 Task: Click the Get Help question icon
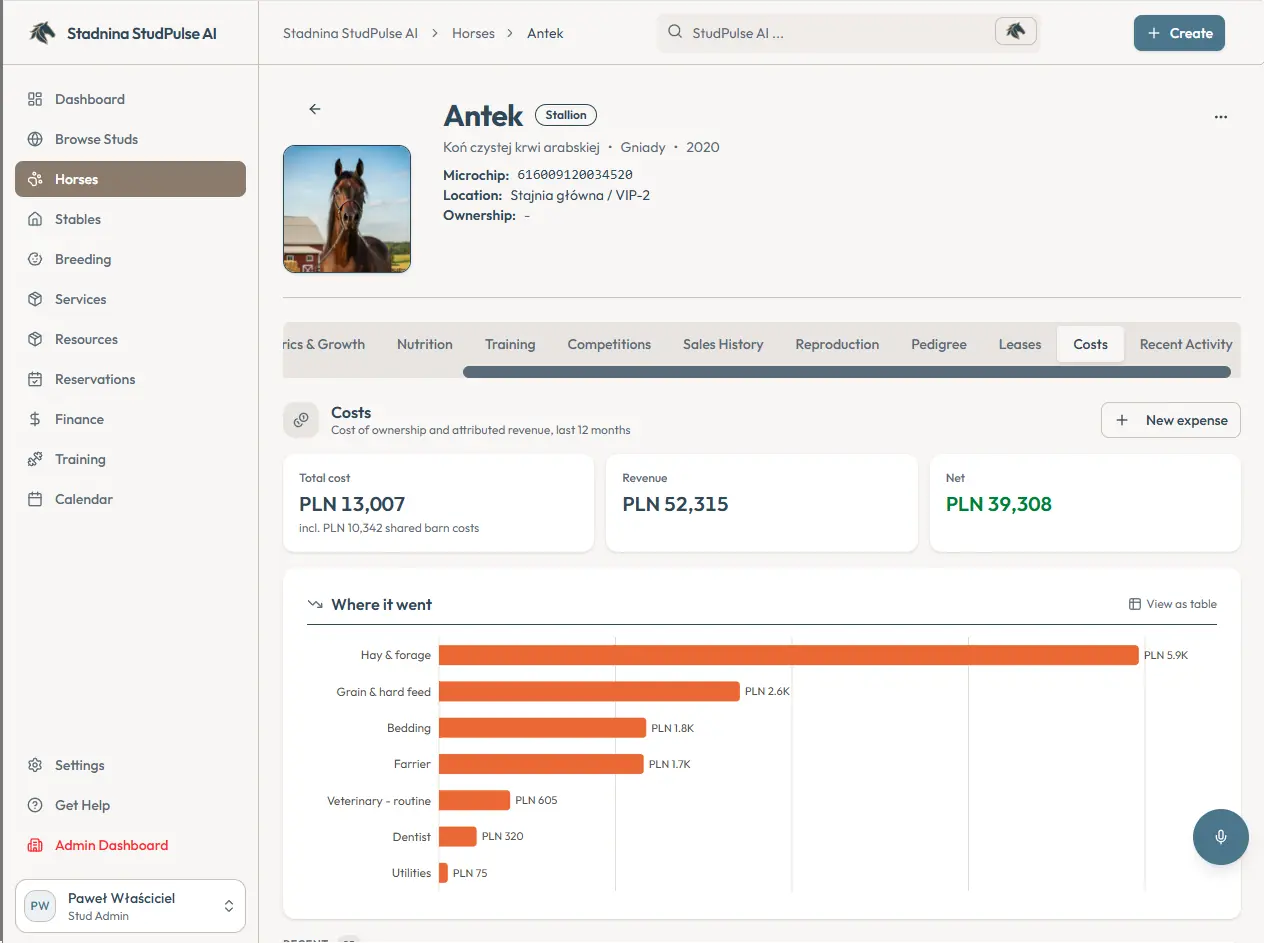click(x=35, y=805)
